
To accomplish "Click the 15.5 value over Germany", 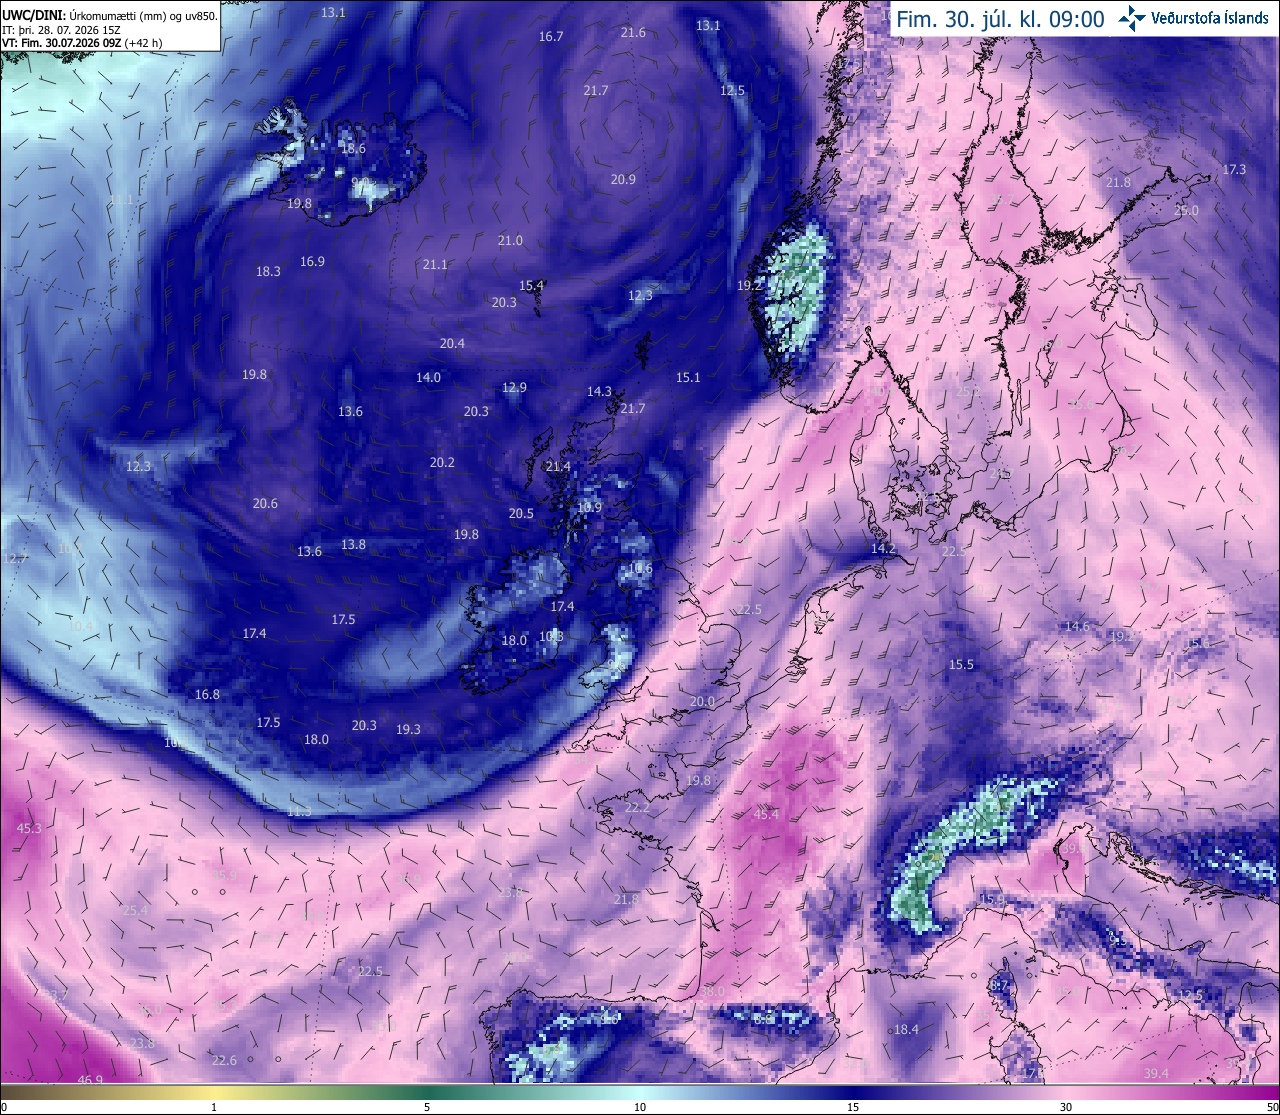I will click(x=961, y=664).
